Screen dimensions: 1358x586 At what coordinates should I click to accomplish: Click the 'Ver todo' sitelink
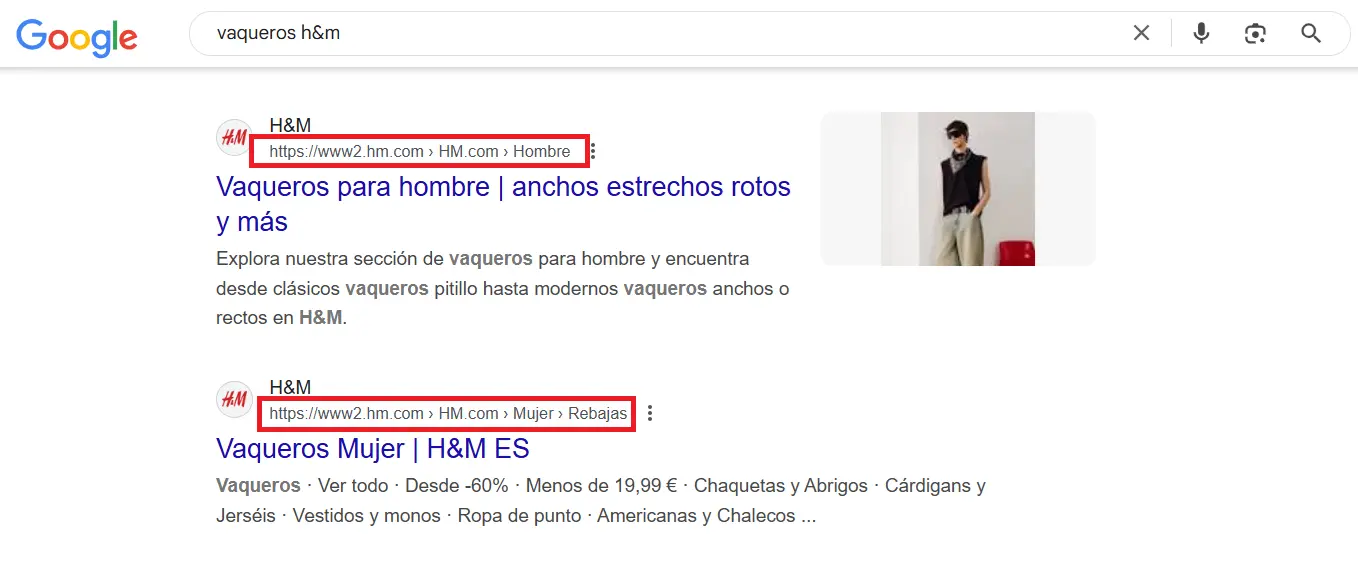(353, 485)
